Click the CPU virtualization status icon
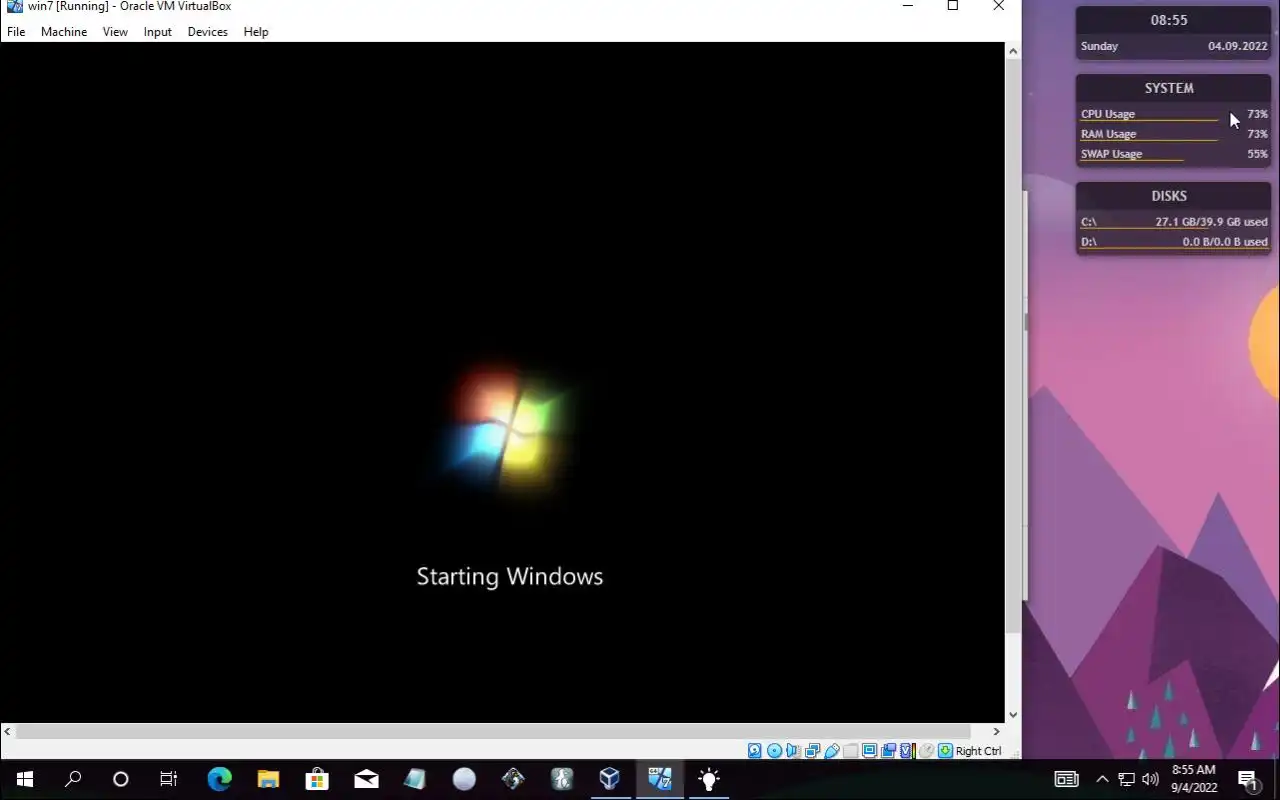 point(906,751)
